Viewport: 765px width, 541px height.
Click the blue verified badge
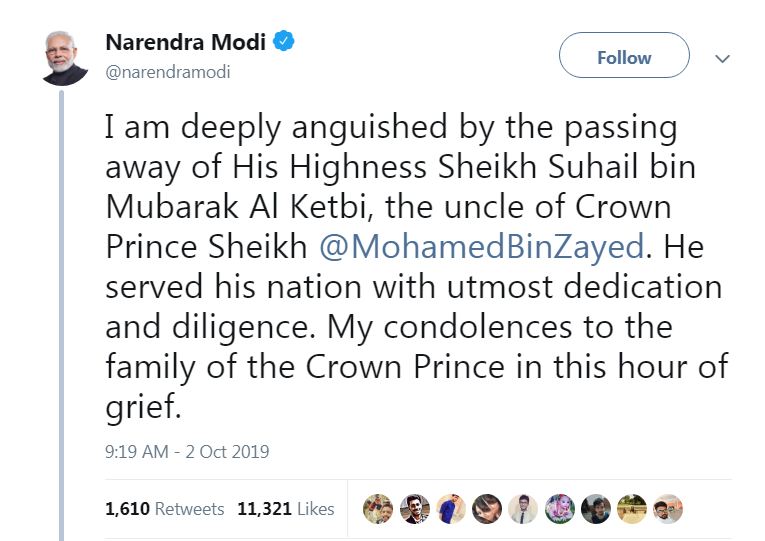284,43
